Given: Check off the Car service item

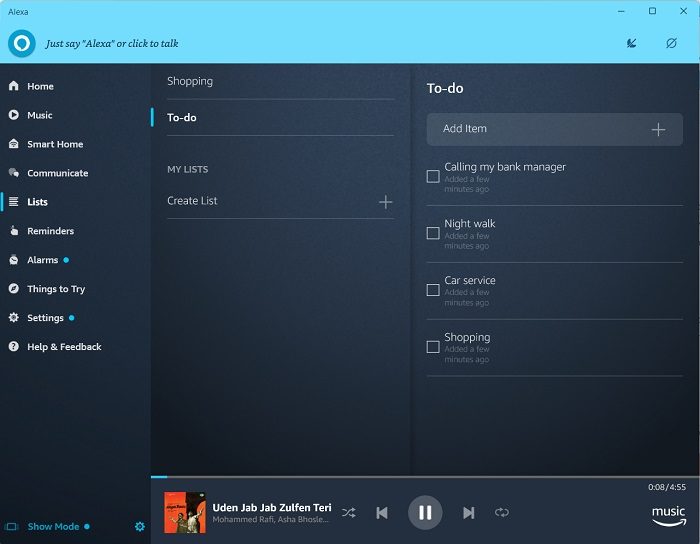Looking at the screenshot, I should [x=433, y=290].
